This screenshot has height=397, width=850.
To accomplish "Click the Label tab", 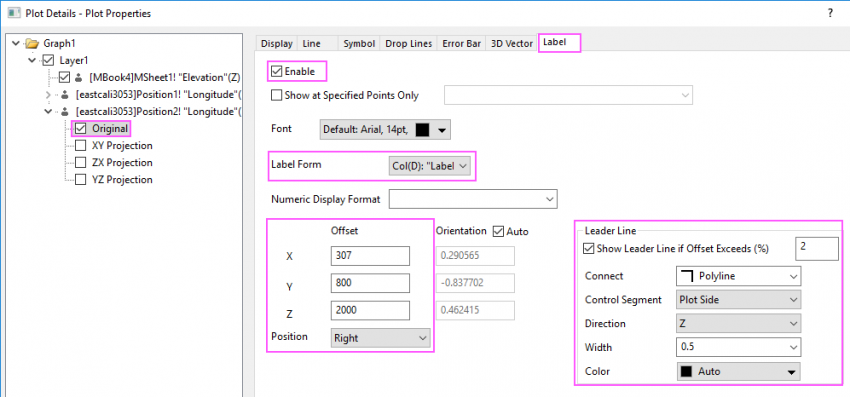I will pos(558,42).
